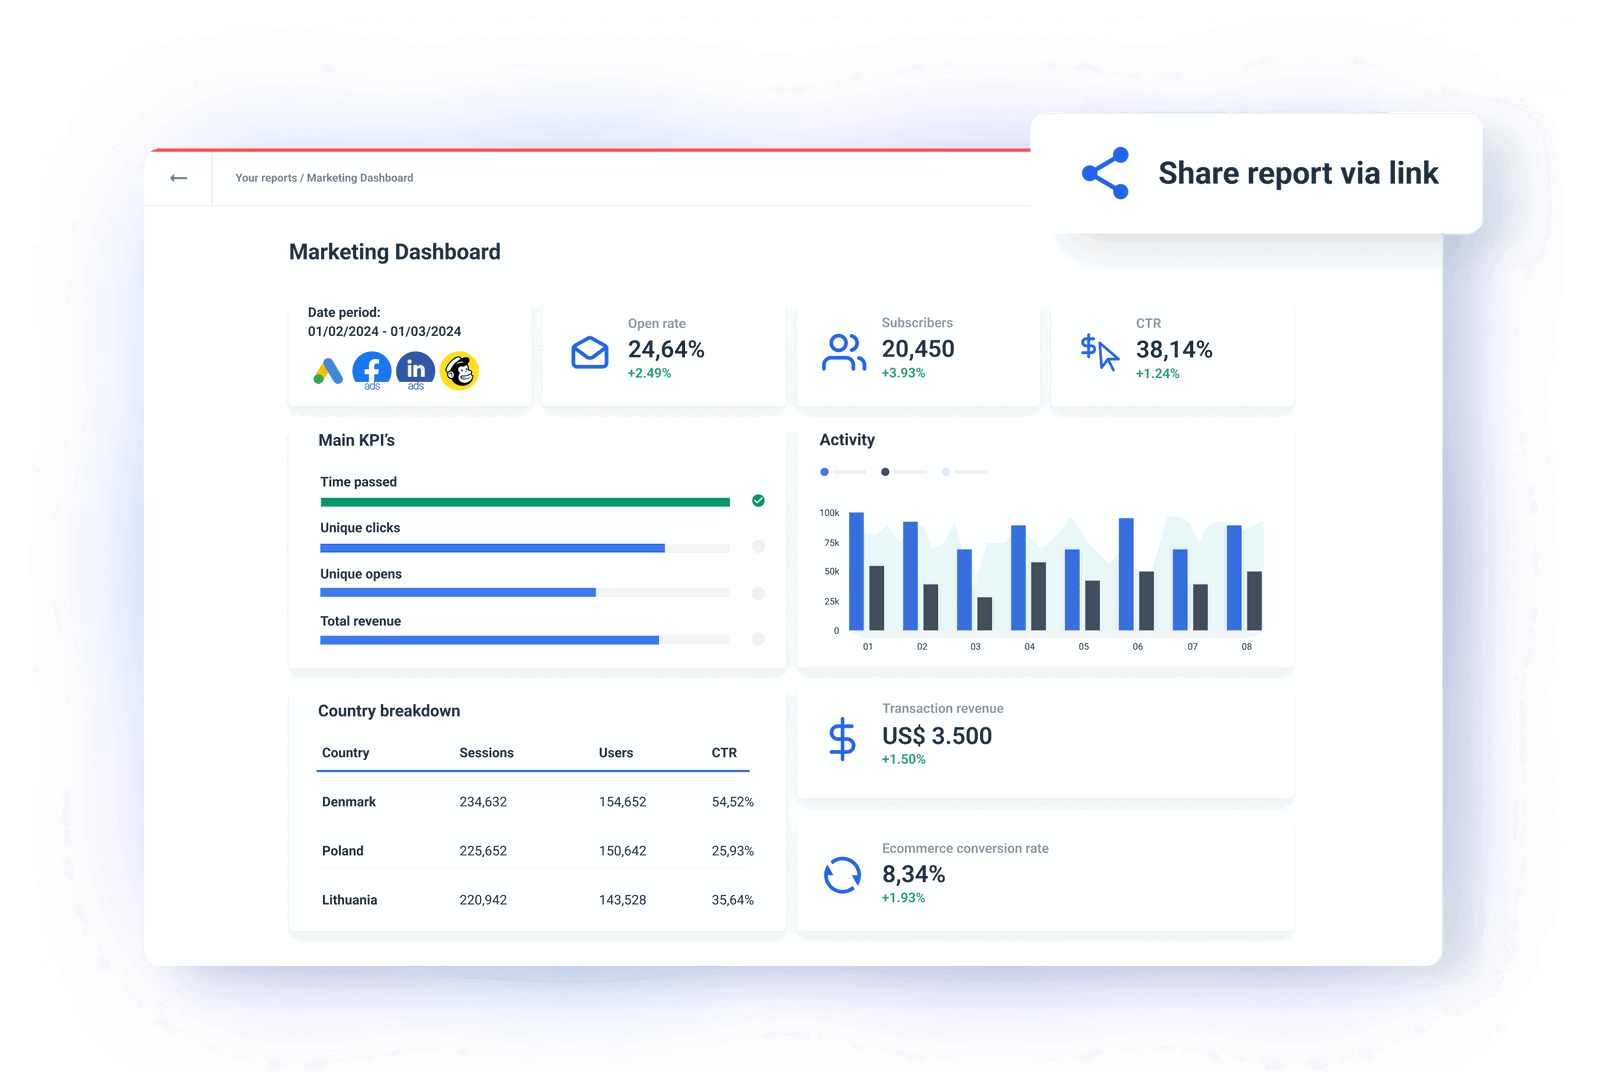Click the share icon next to Share report
The height and width of the screenshot is (1072, 1600).
point(1105,172)
